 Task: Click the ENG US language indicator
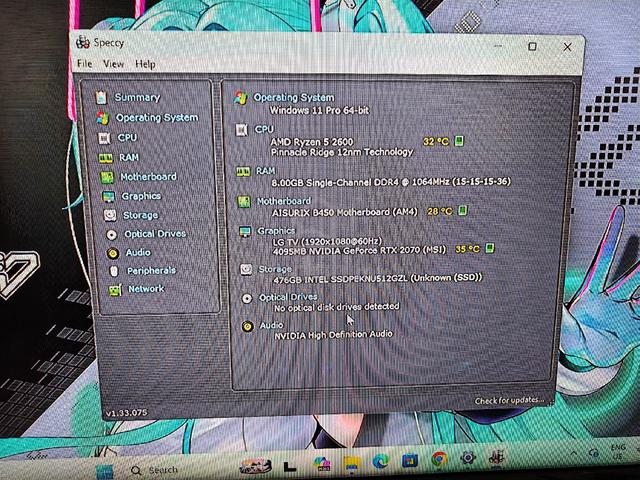coord(618,452)
